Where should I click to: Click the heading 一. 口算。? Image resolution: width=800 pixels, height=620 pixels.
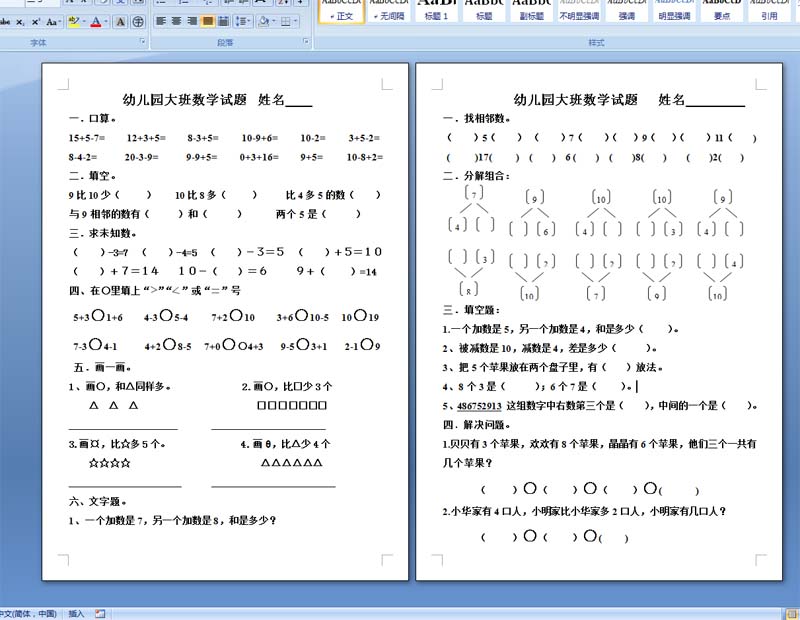tap(92, 118)
